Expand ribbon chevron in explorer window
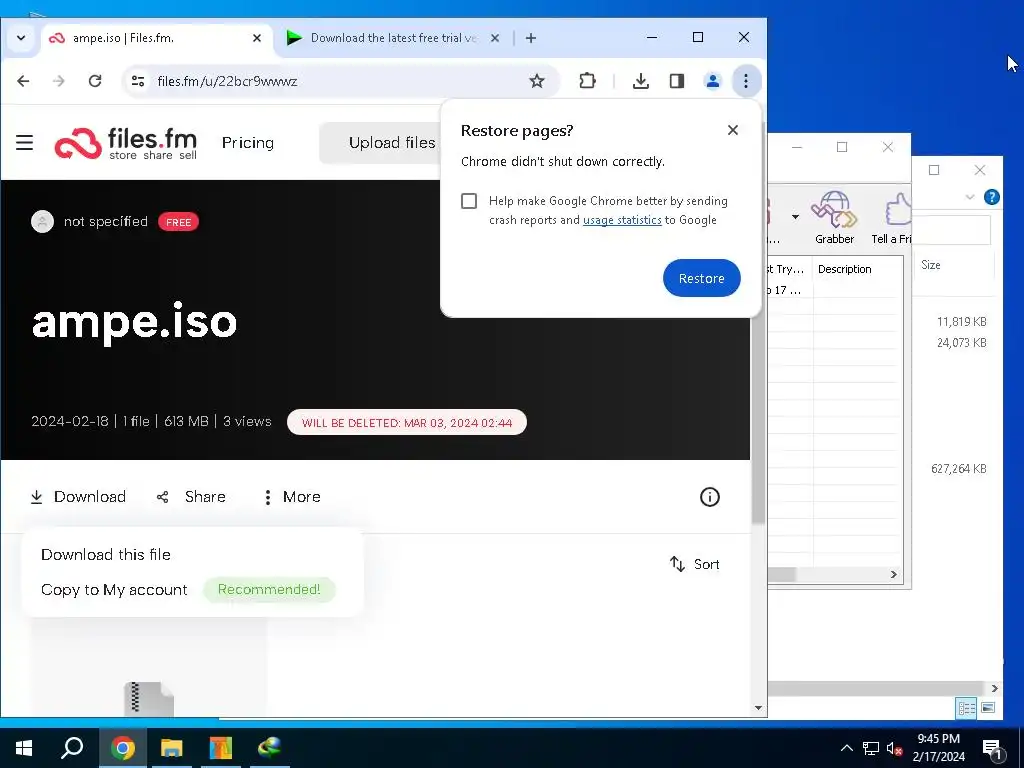The image size is (1024, 768). (970, 197)
